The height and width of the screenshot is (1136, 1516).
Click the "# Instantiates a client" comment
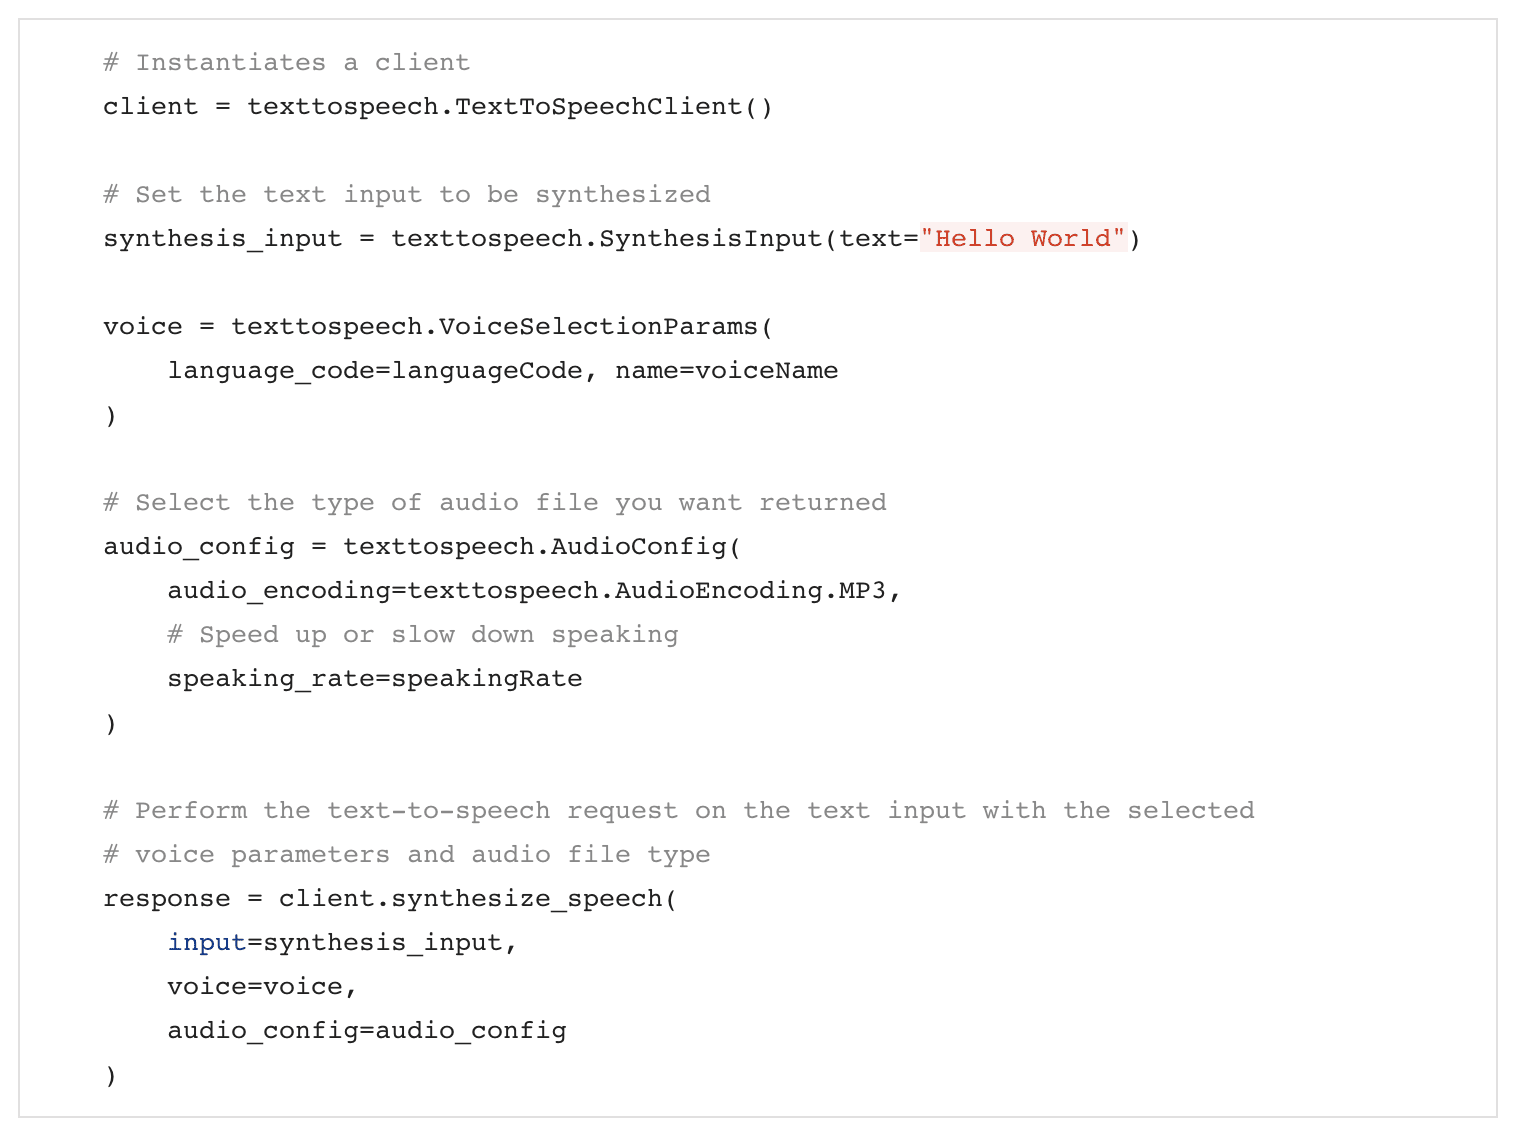point(286,63)
